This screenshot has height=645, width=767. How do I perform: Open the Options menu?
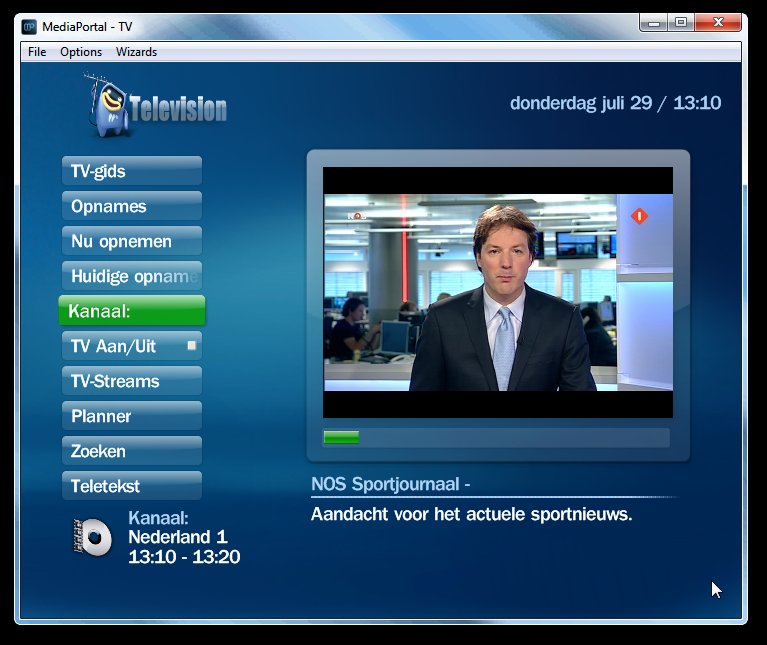click(81, 52)
